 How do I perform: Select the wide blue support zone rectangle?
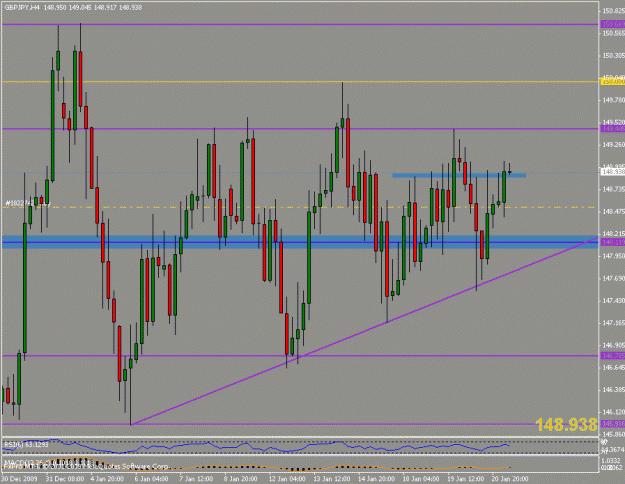coord(300,242)
